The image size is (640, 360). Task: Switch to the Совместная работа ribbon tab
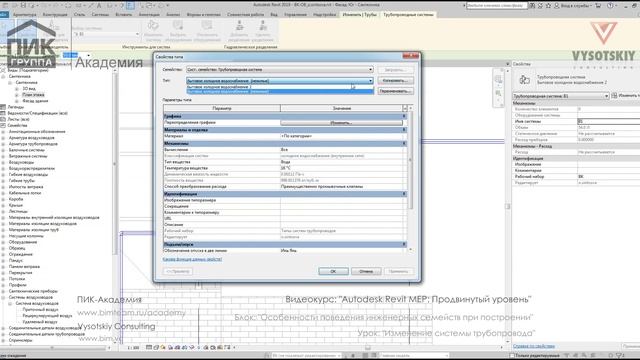point(245,15)
